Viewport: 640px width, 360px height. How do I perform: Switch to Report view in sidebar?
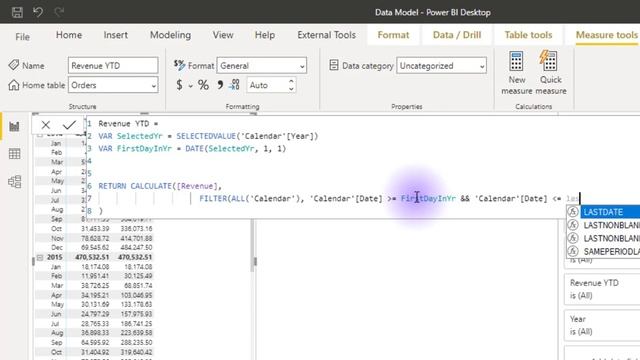pyautogui.click(x=15, y=126)
